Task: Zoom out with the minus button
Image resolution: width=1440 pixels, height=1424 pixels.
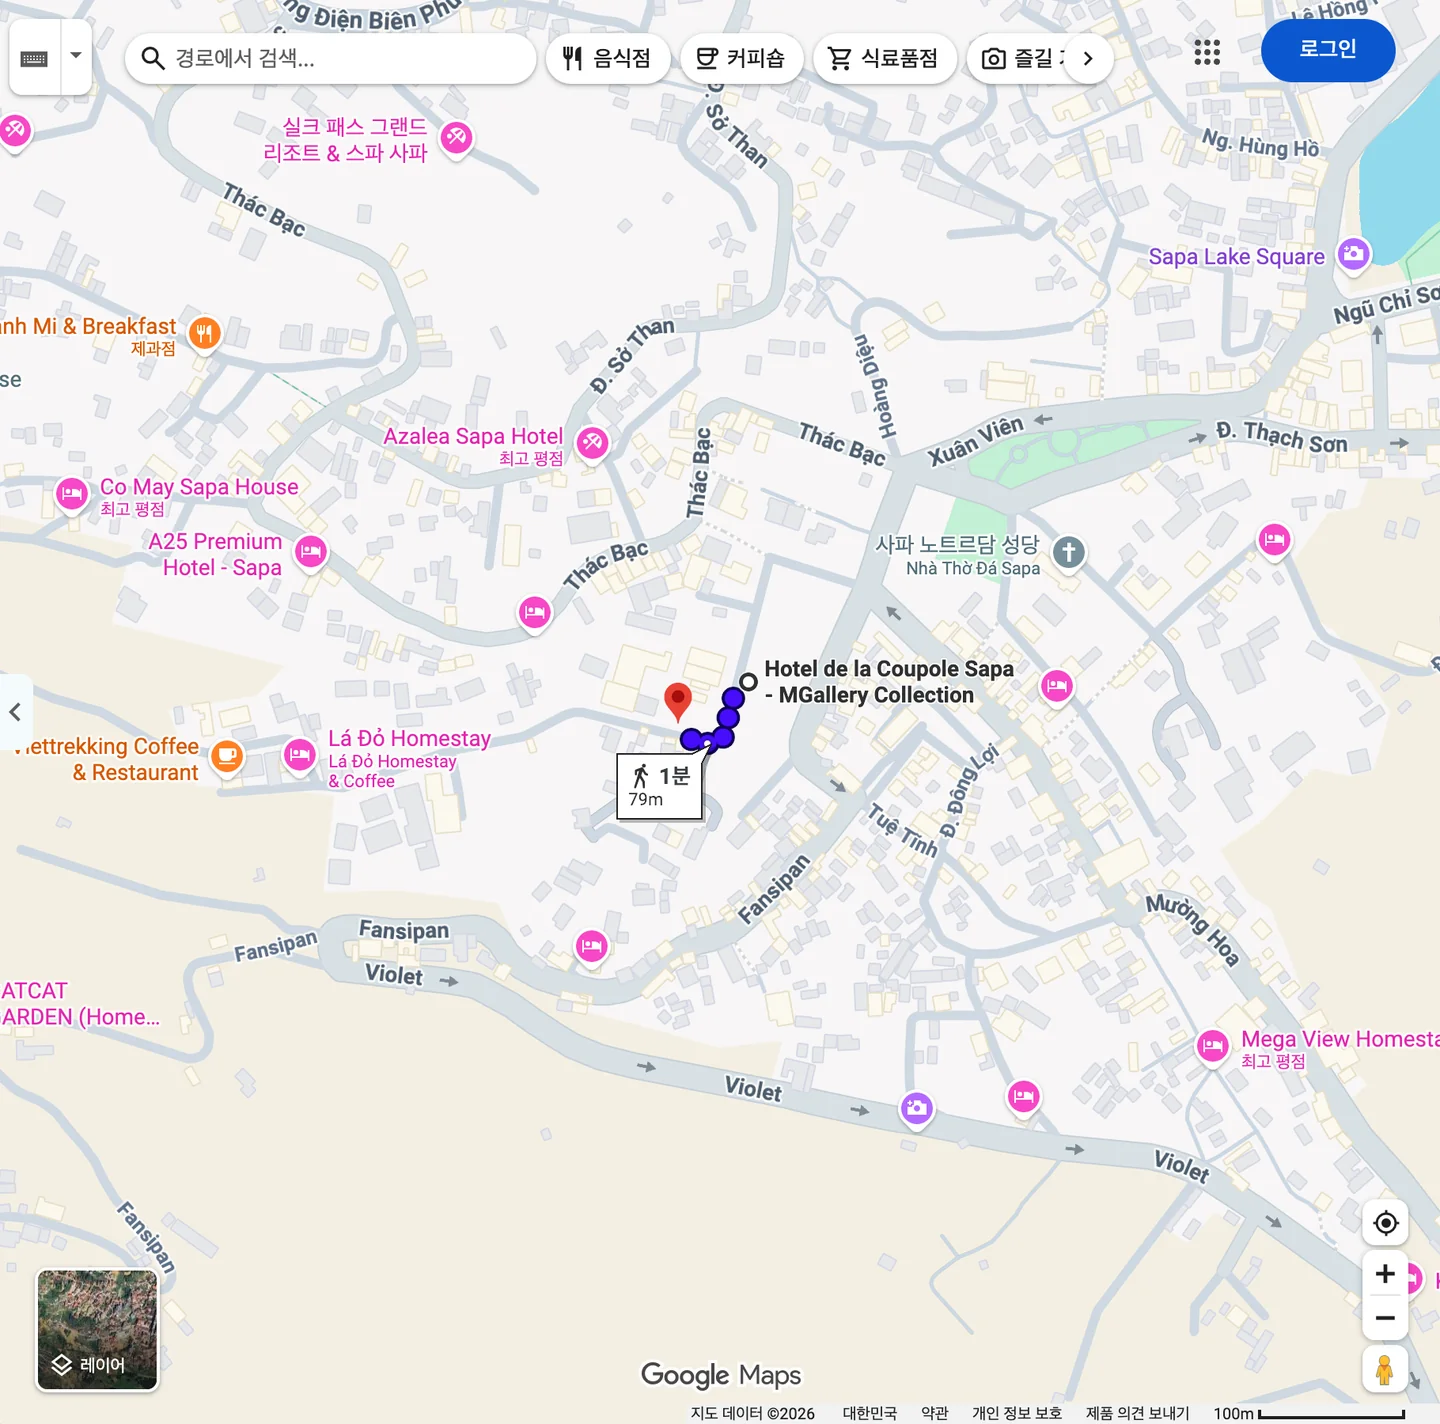Action: (x=1385, y=1318)
